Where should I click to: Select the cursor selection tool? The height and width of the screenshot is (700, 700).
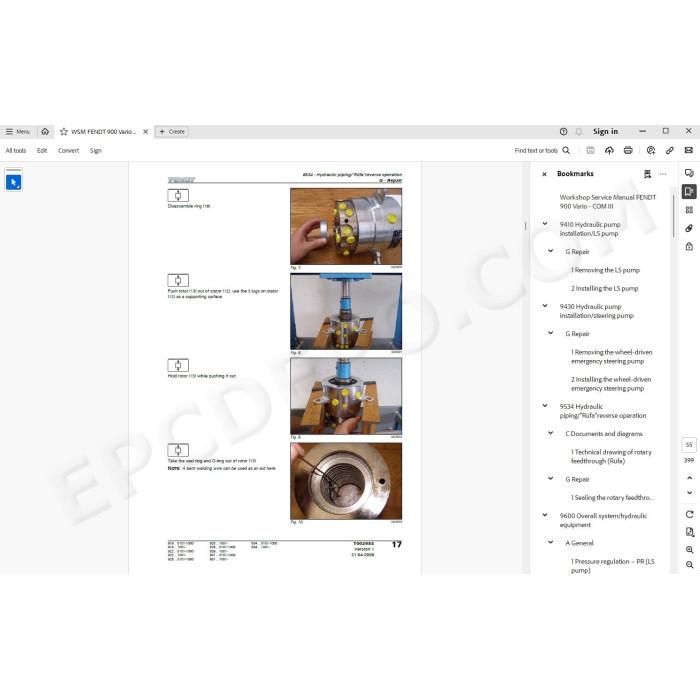click(13, 182)
